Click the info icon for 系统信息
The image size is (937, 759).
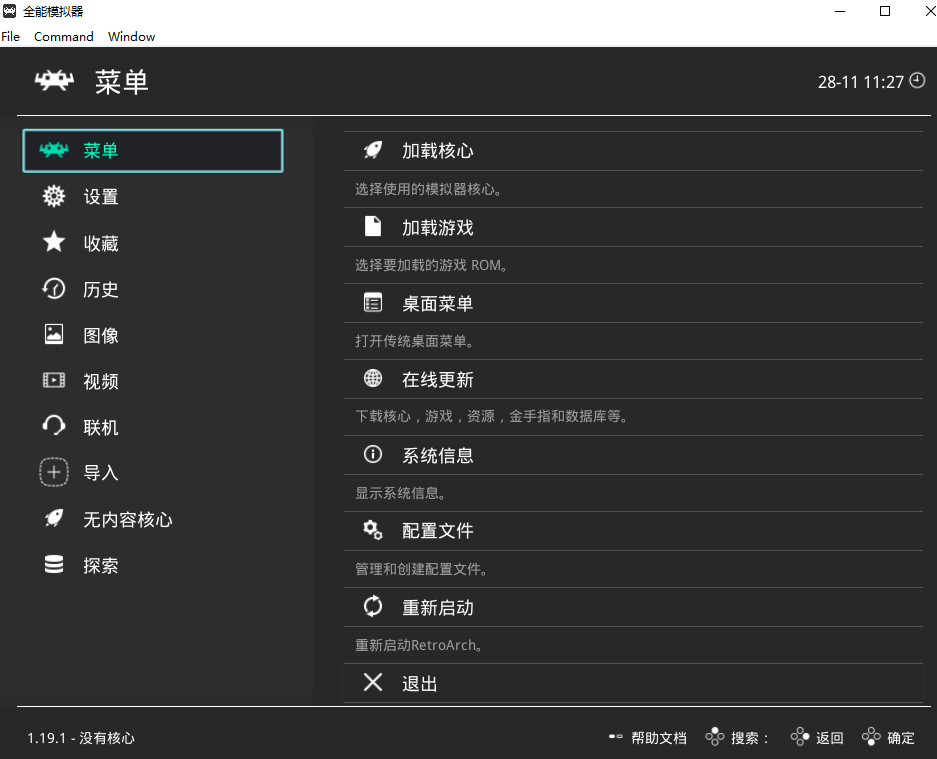373,454
